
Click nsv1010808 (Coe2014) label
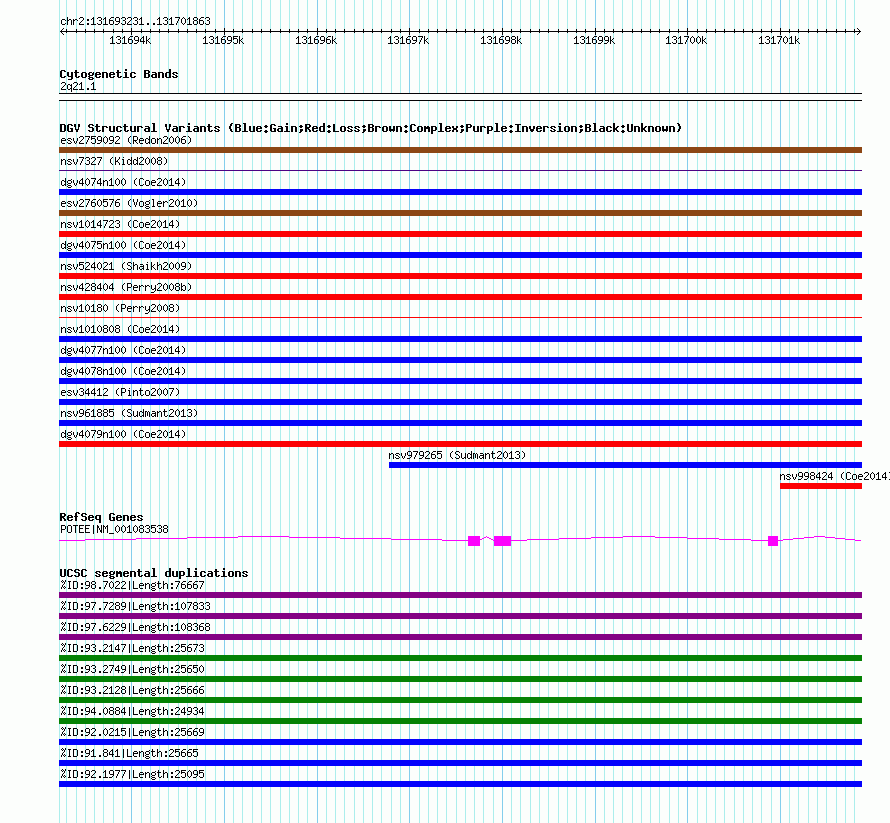coord(120,329)
